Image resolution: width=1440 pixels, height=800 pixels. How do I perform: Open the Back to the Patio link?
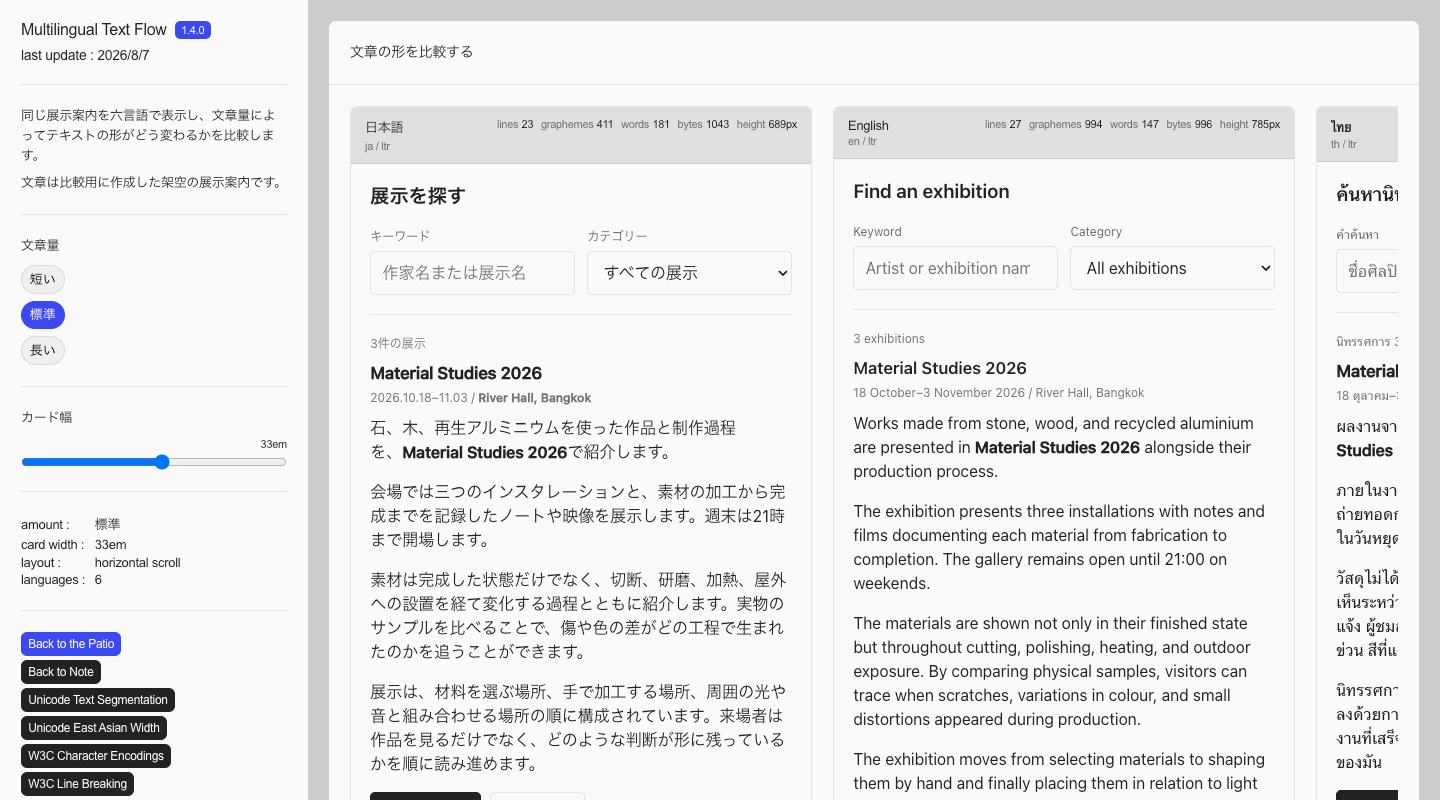point(71,644)
